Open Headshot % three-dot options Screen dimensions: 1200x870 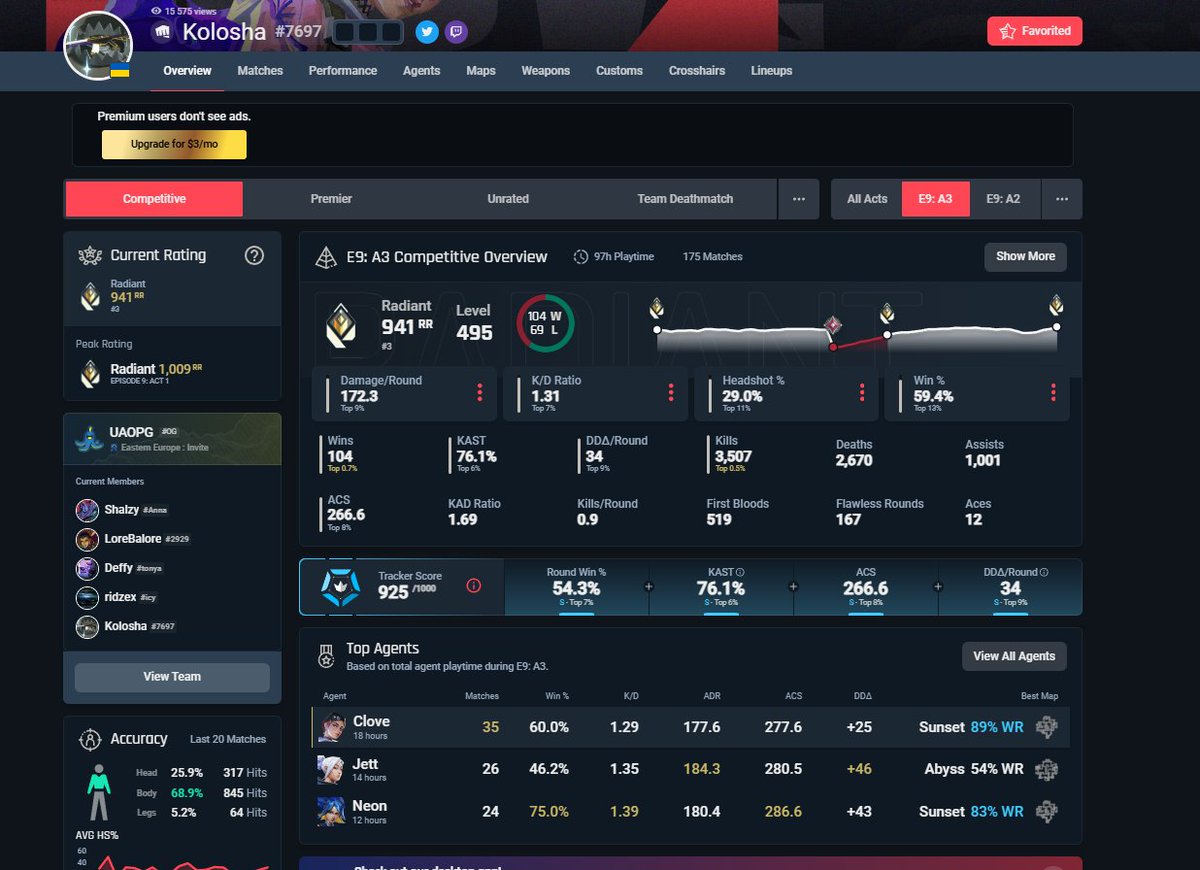pos(861,392)
